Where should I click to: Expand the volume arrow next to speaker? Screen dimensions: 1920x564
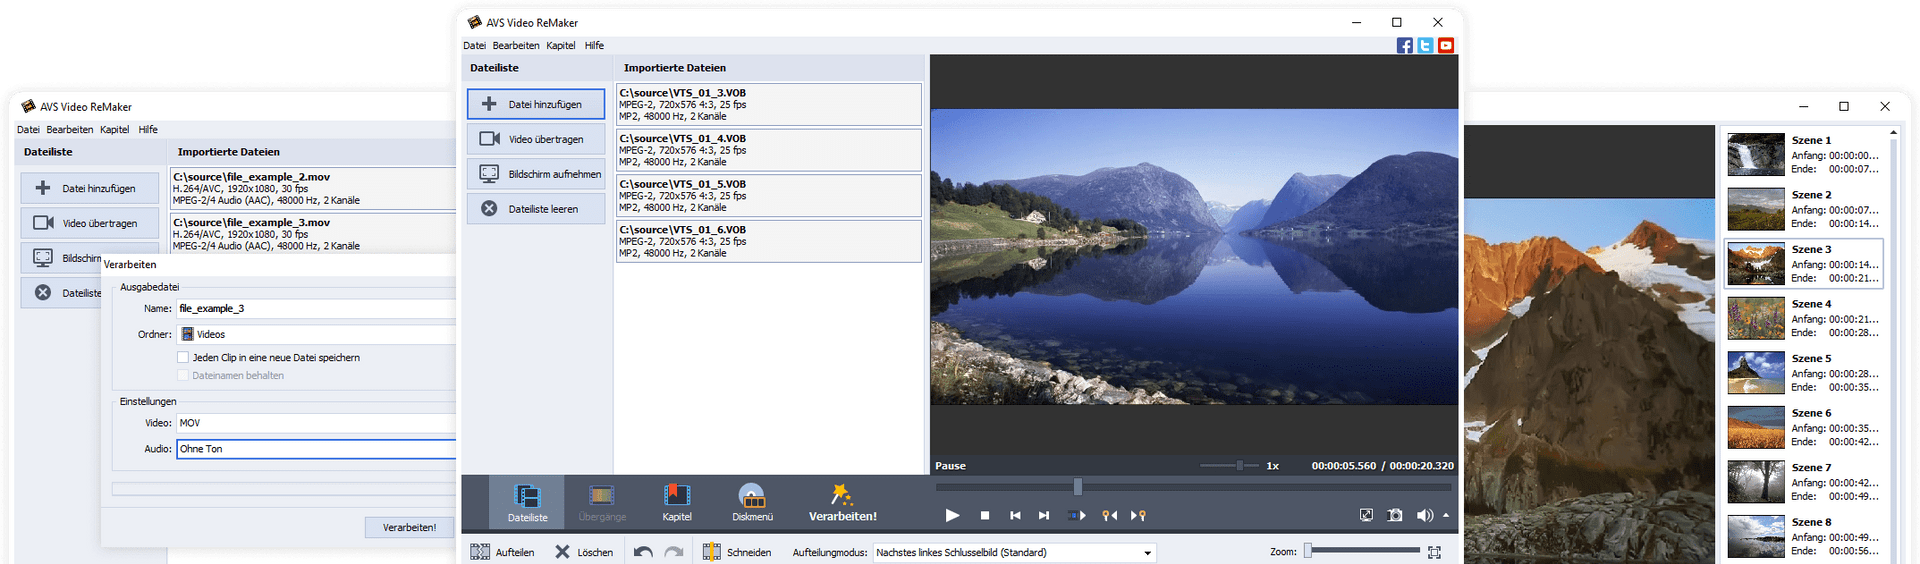[x=1446, y=515]
